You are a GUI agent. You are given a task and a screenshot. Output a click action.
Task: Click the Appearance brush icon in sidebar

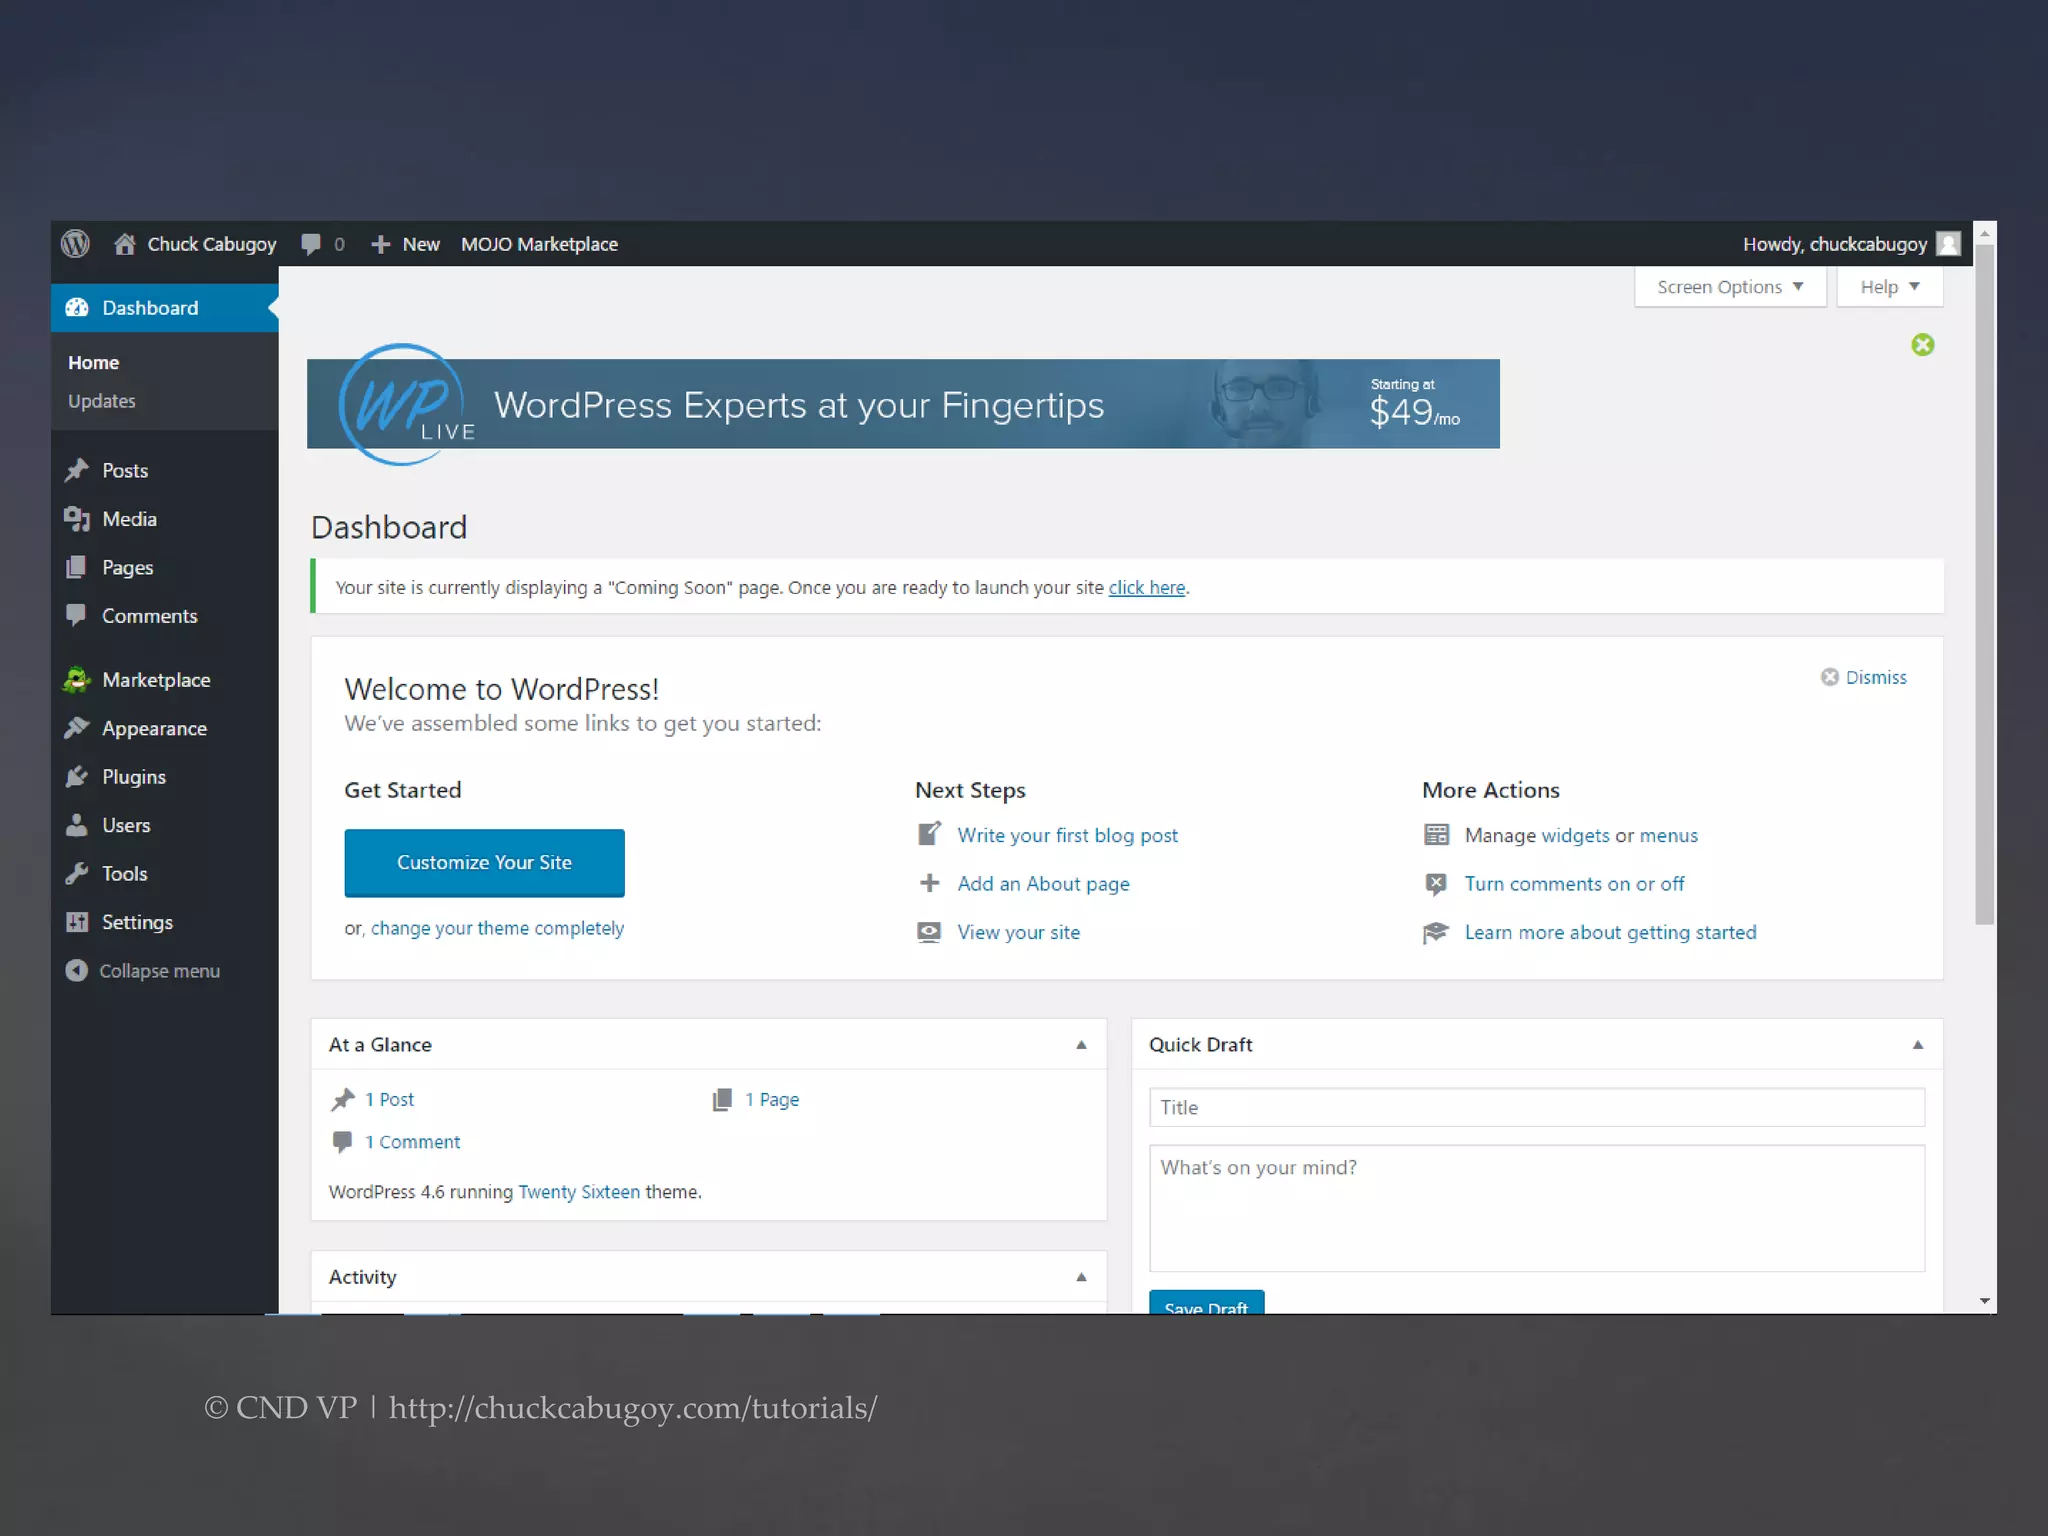[77, 728]
